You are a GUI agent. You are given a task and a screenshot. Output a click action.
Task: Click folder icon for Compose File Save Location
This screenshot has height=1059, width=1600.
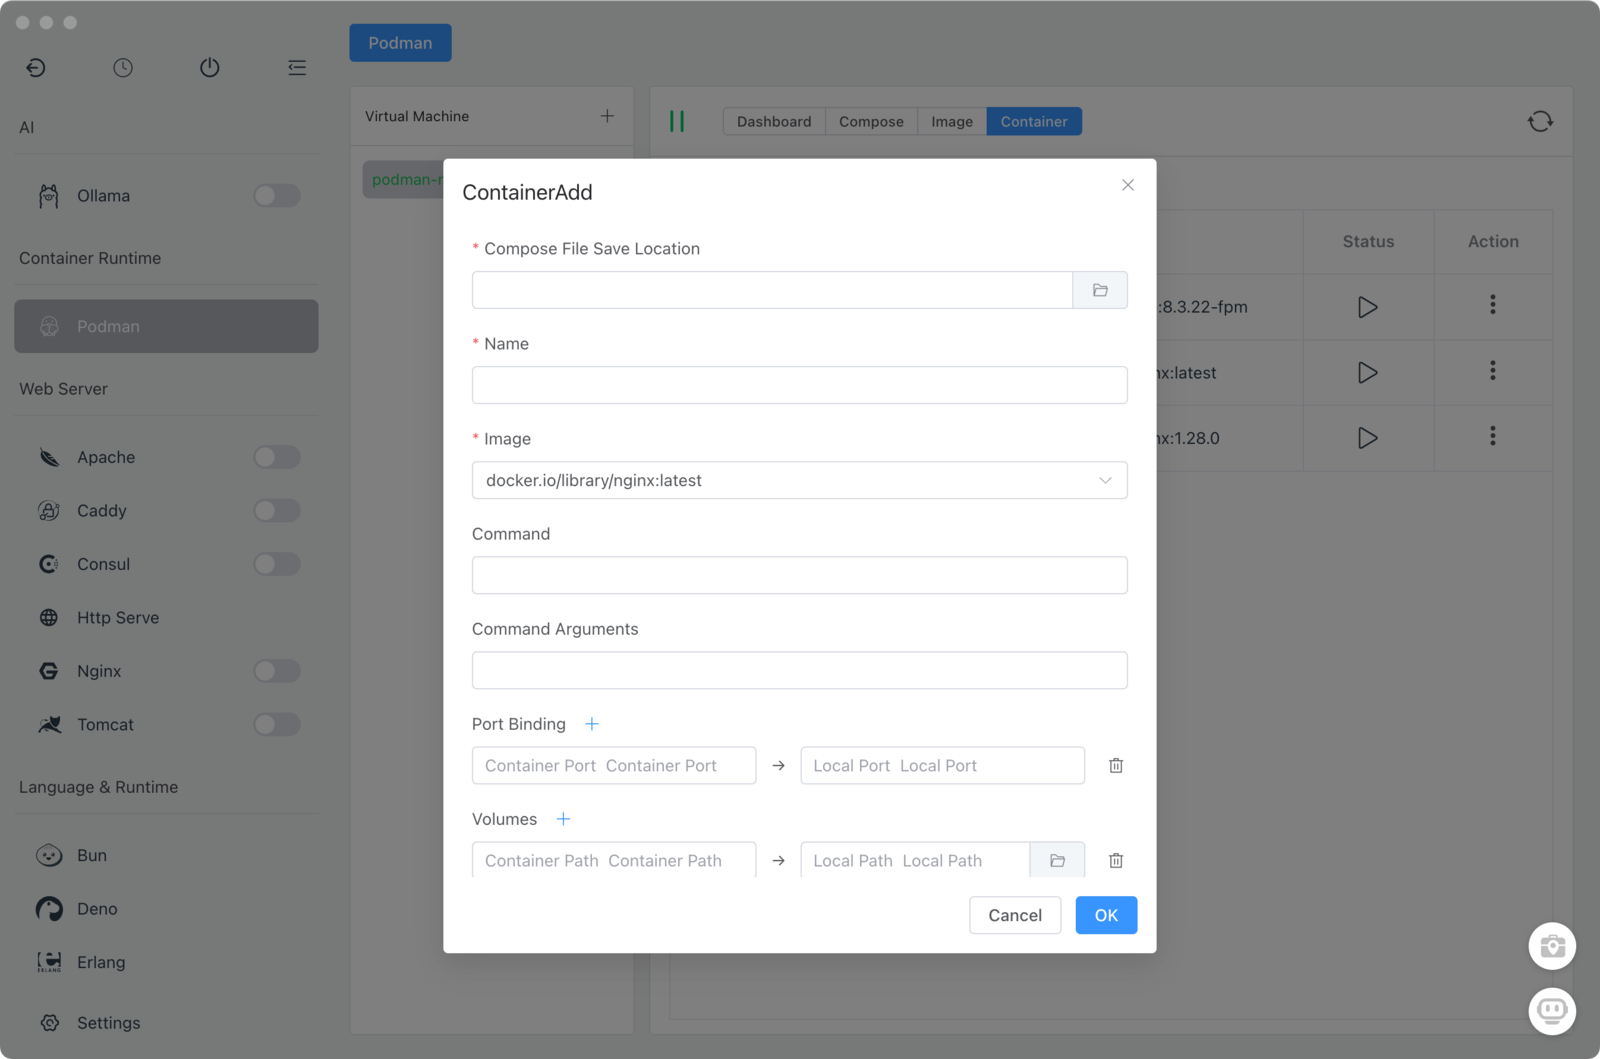(1099, 290)
